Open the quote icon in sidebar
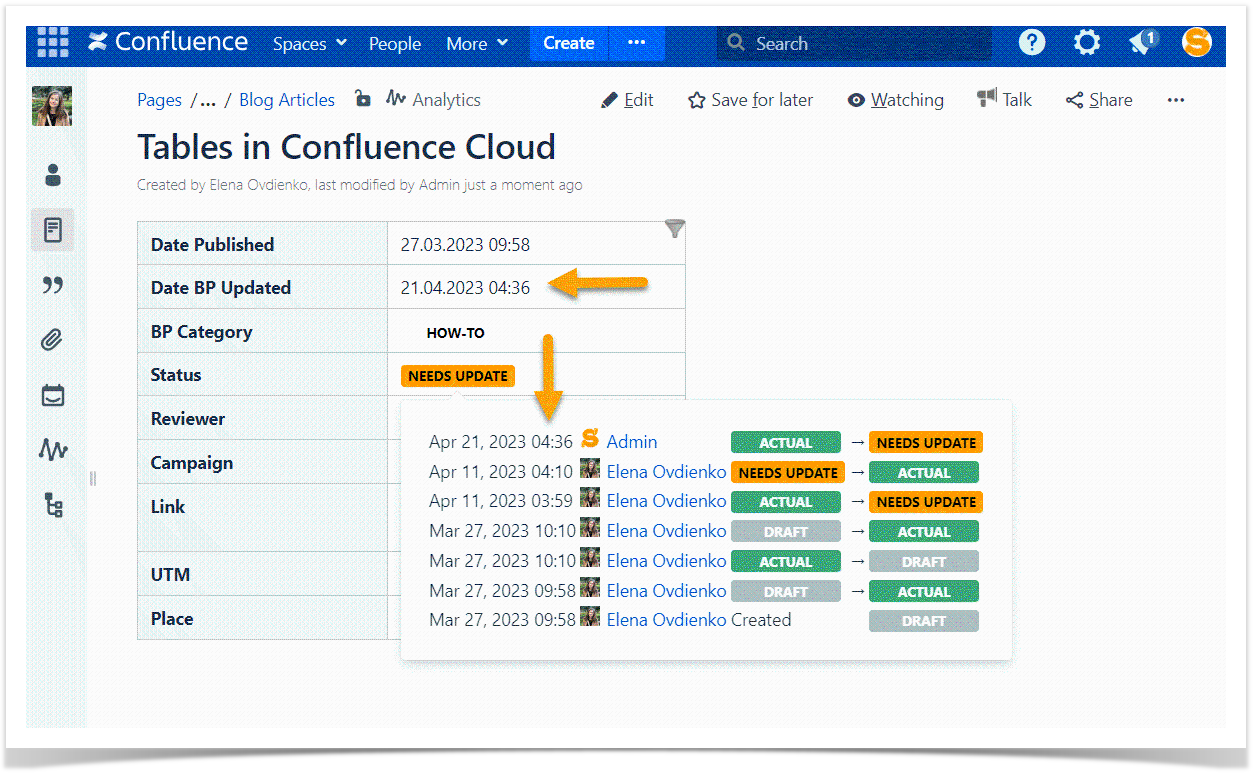1260x777 pixels. (53, 285)
